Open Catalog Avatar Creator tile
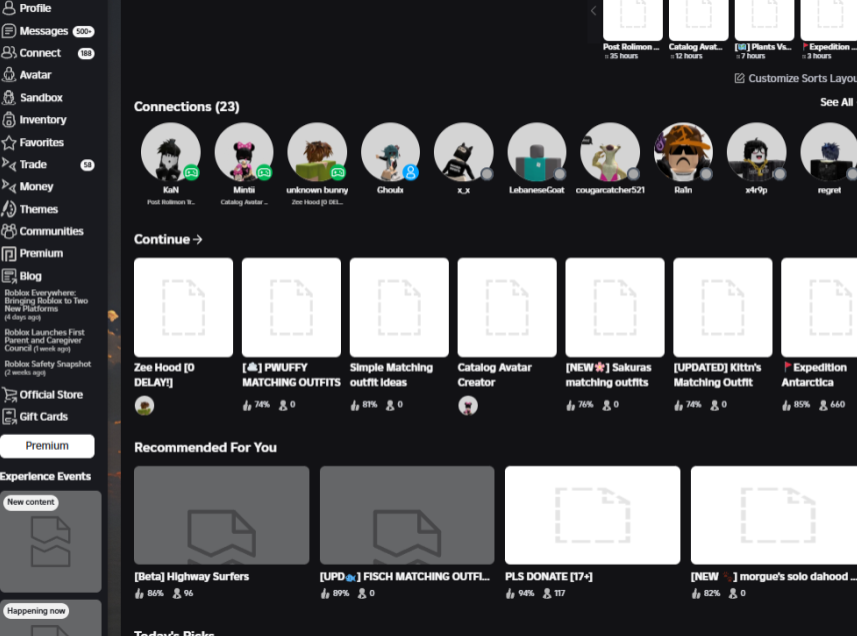The height and width of the screenshot is (636, 857). [507, 308]
